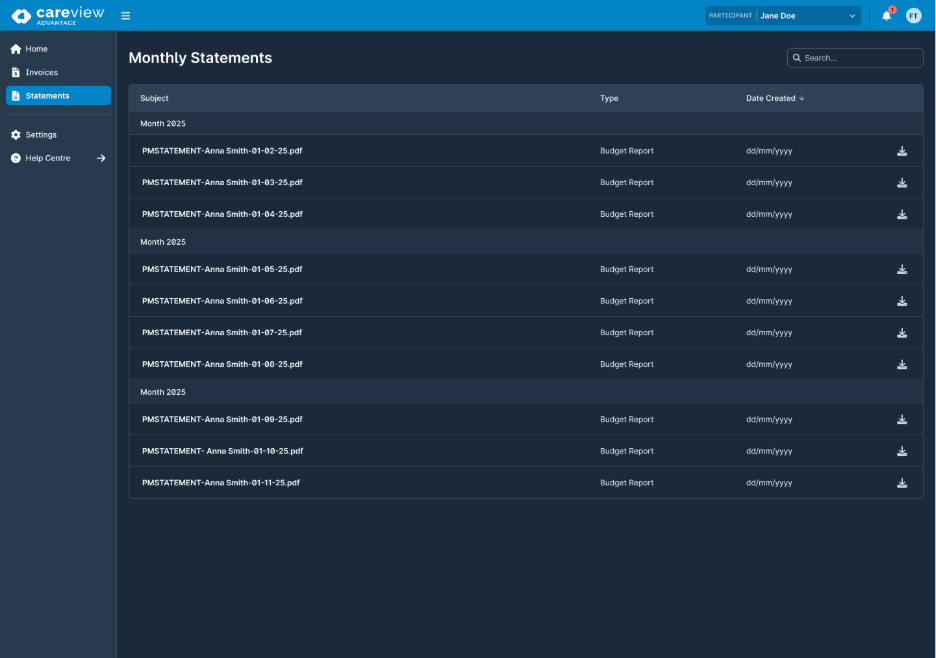The height and width of the screenshot is (658, 936).
Task: Expand the Participant Jane Doe dropdown
Action: coord(807,16)
